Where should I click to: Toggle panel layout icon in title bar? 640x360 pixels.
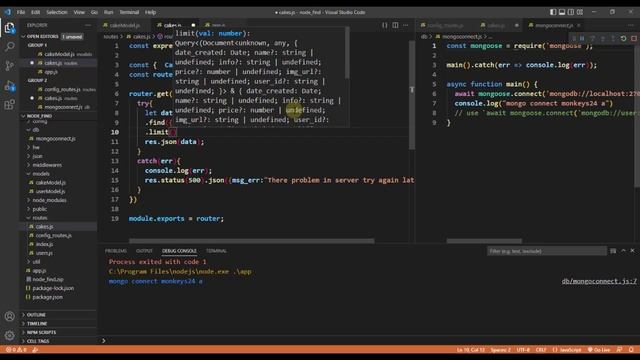(x=562, y=12)
